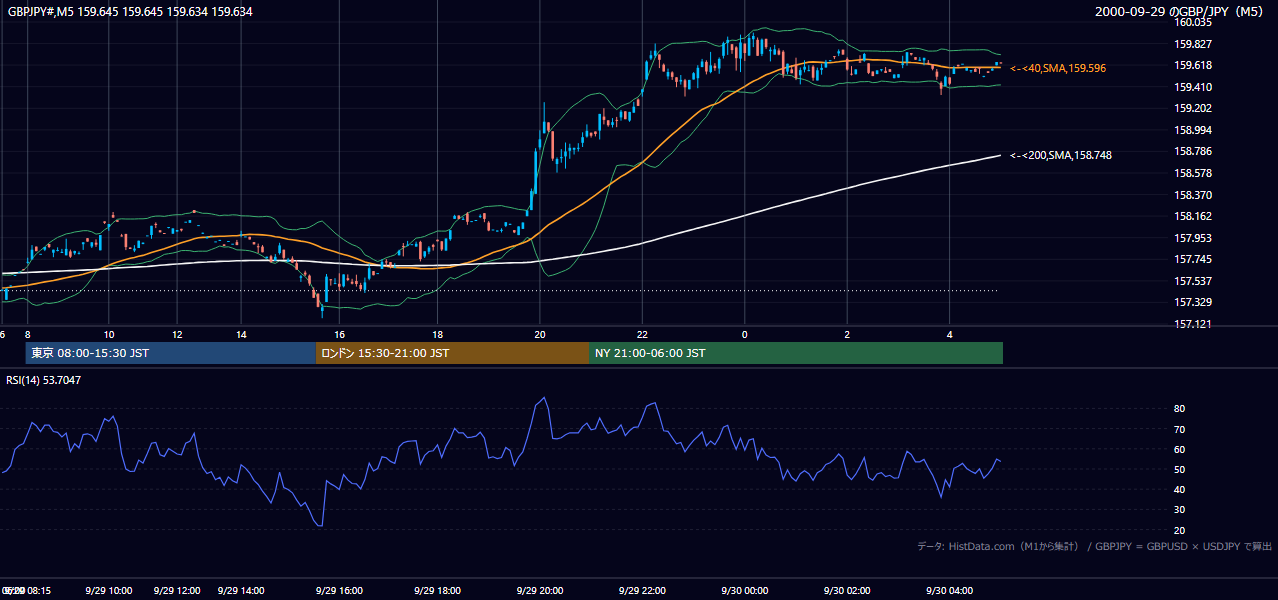Click bottom date label 9/29 18:00
Image resolution: width=1278 pixels, height=600 pixels.
tap(438, 591)
